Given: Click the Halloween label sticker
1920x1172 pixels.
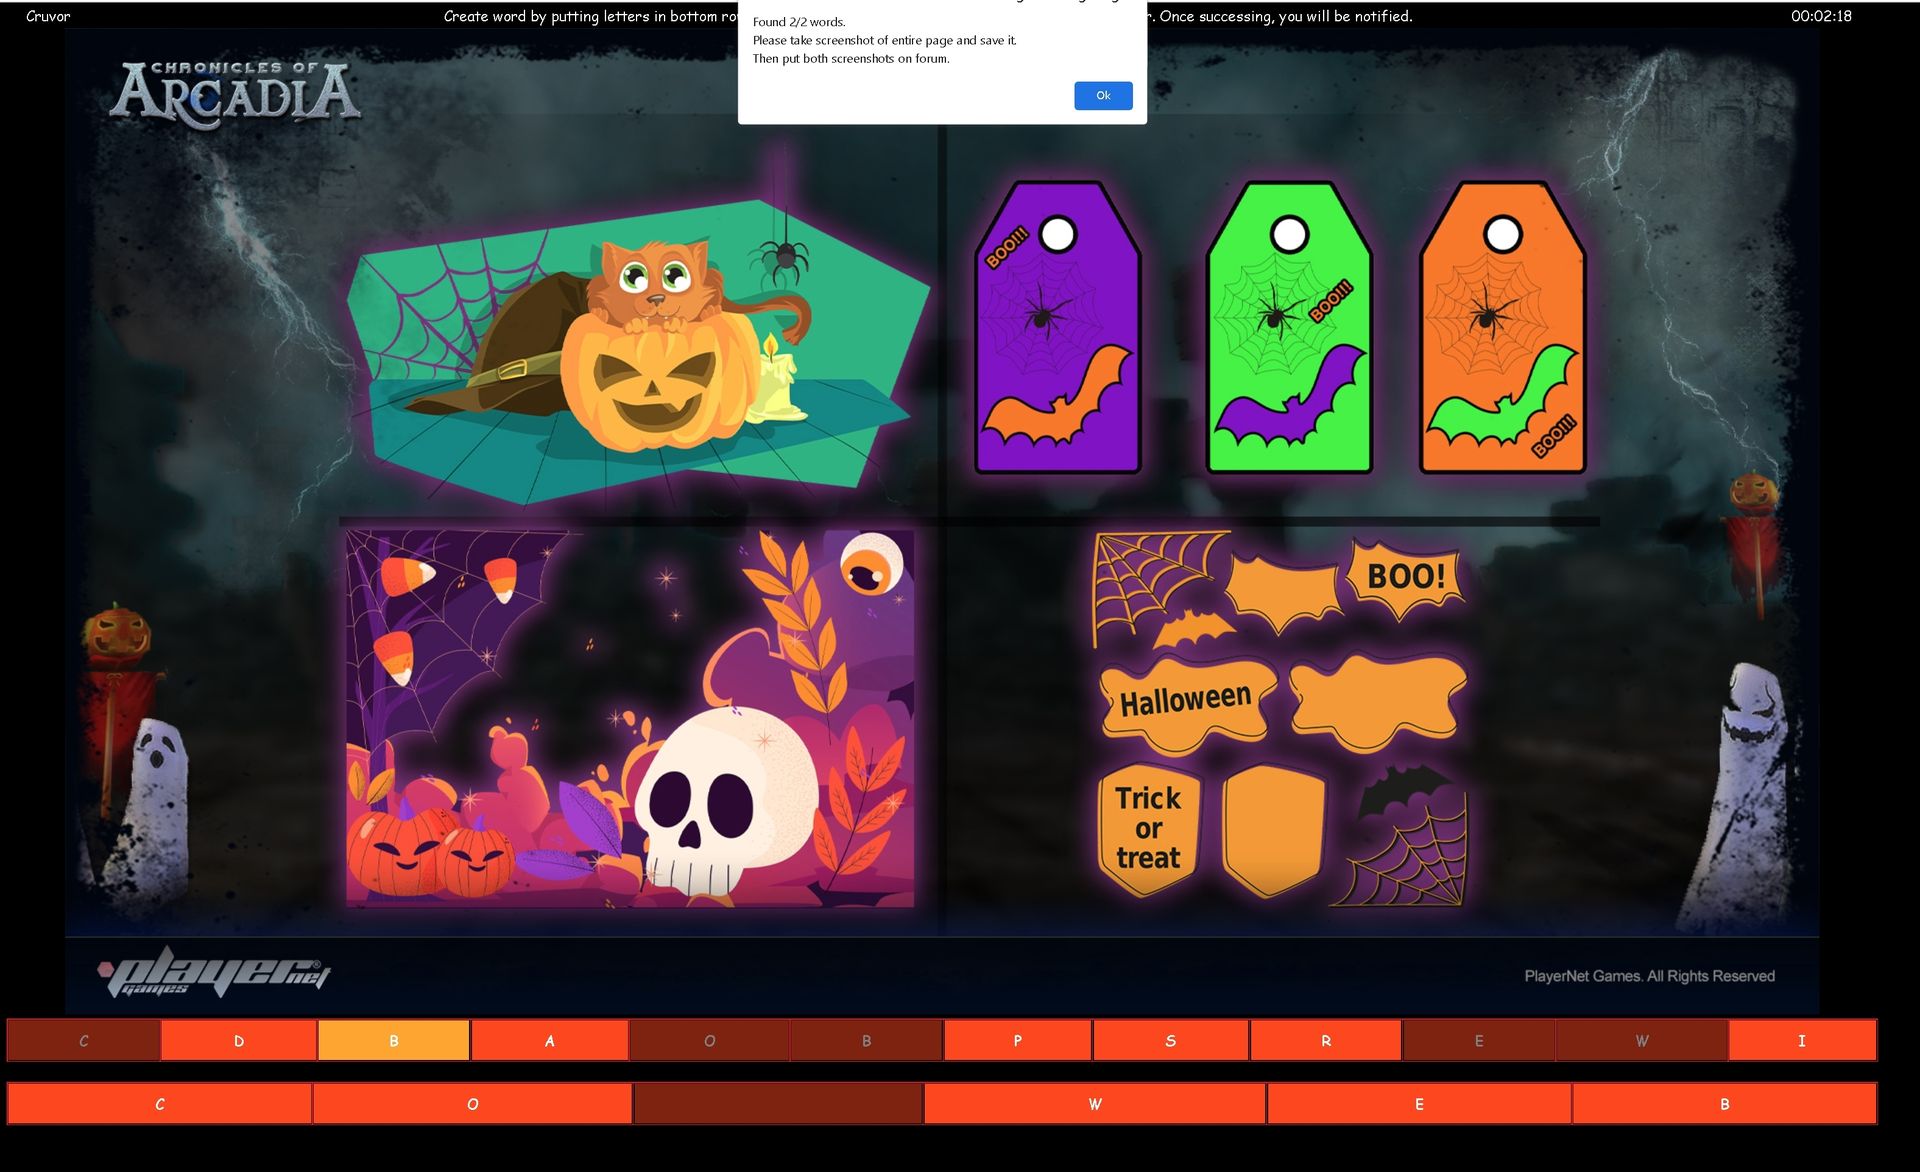Looking at the screenshot, I should 1186,702.
